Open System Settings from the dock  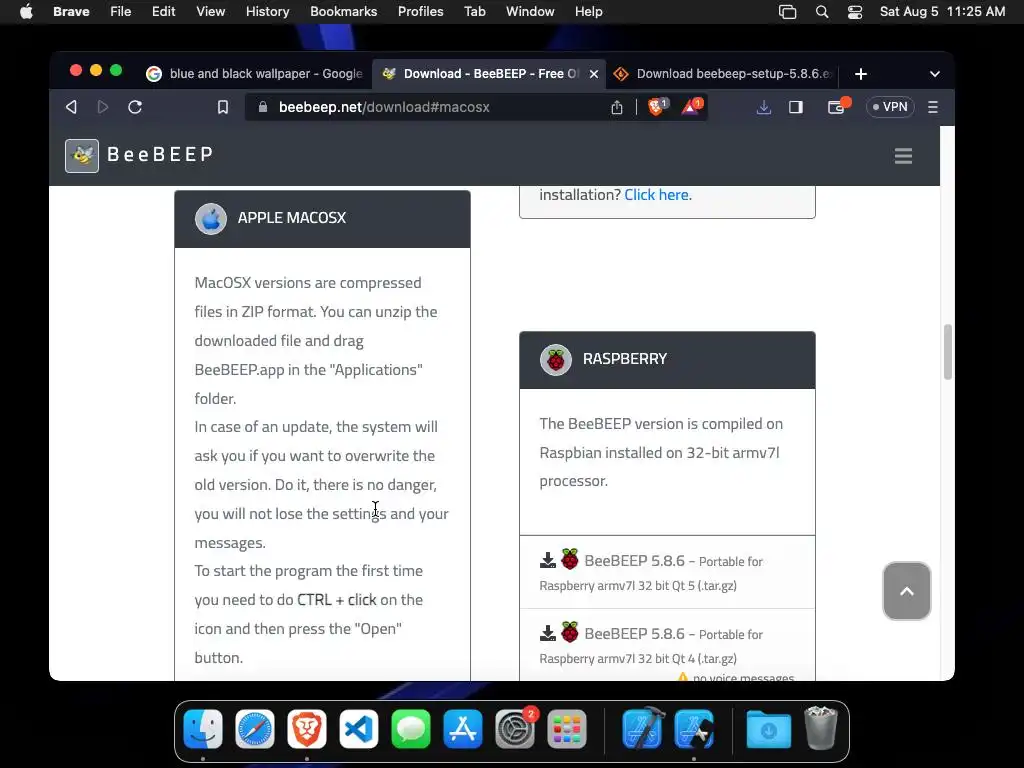point(515,729)
